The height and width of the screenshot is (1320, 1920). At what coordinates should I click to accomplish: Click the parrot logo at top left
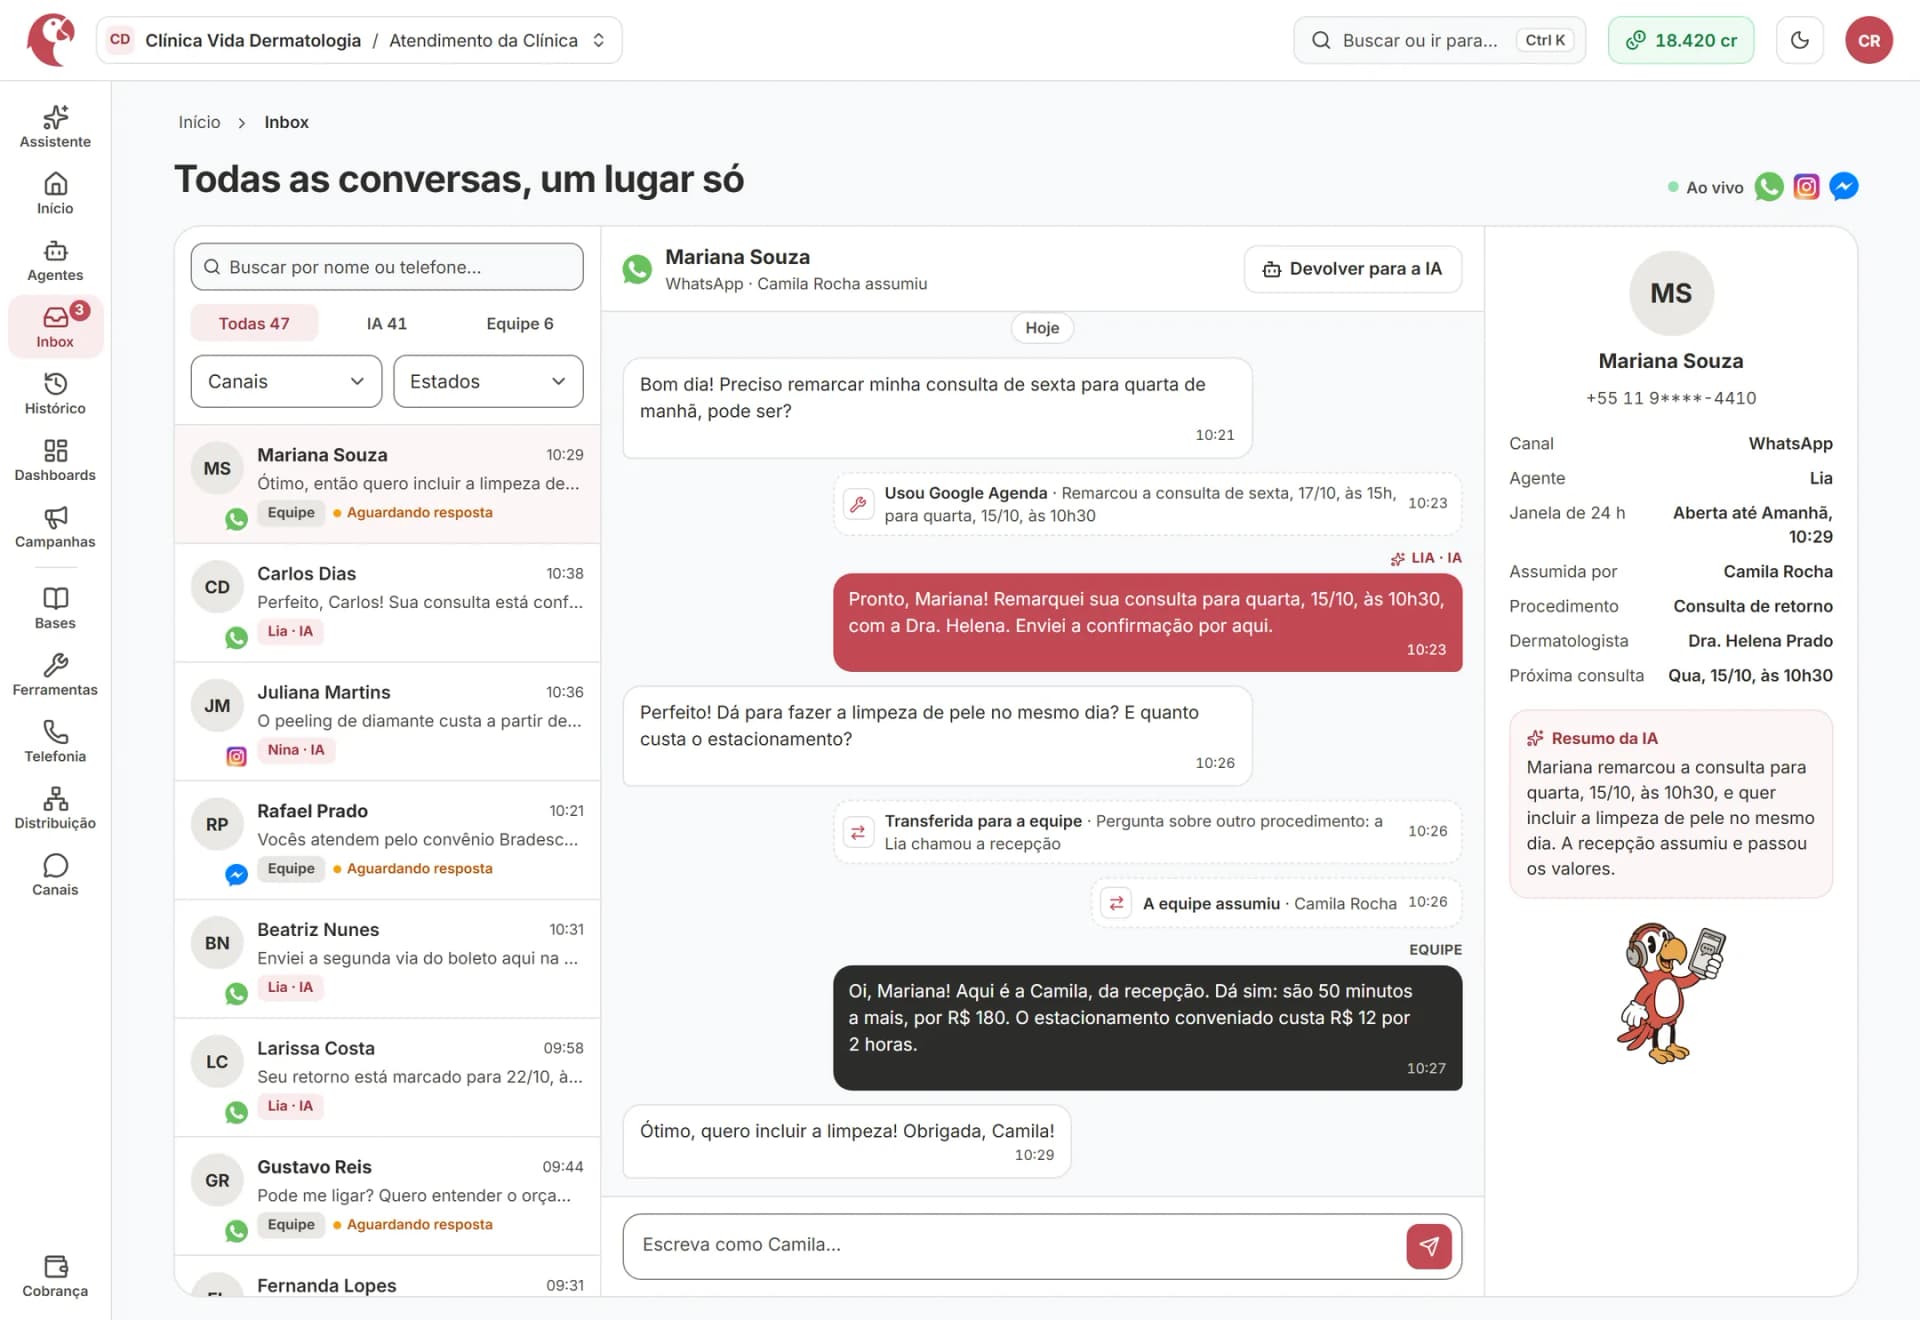pos(52,40)
